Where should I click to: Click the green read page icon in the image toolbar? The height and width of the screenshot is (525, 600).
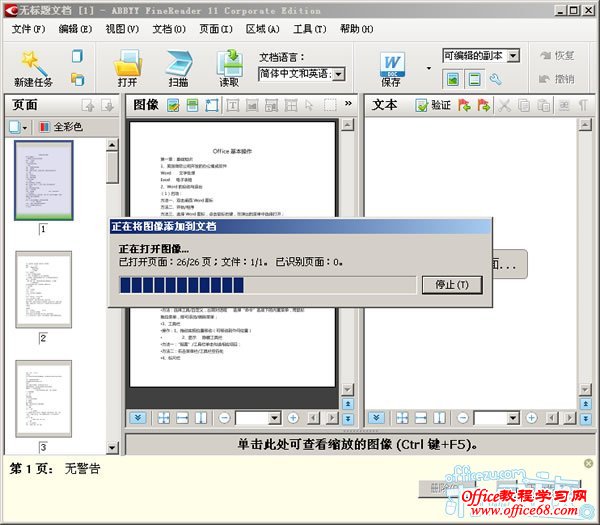(192, 105)
